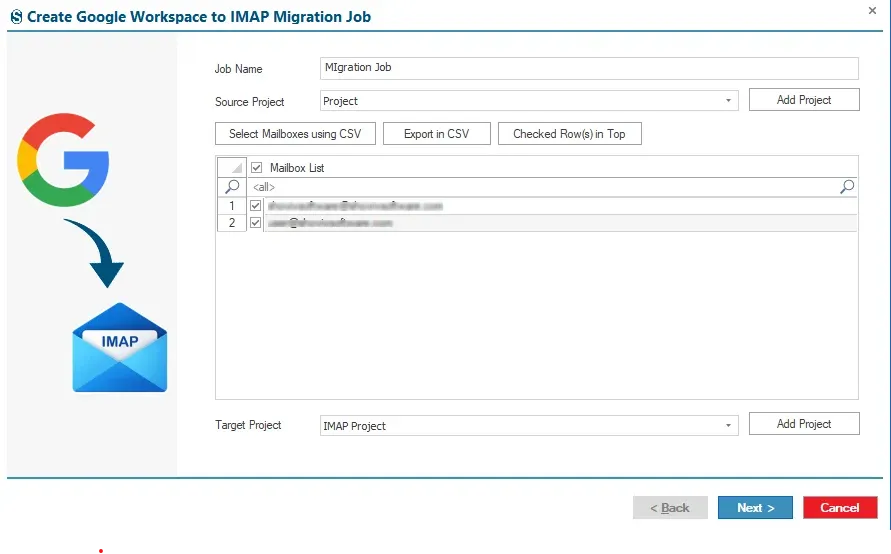Toggle the Mailbox List select-all checkbox
Viewport: 891px width, 554px height.
point(256,168)
